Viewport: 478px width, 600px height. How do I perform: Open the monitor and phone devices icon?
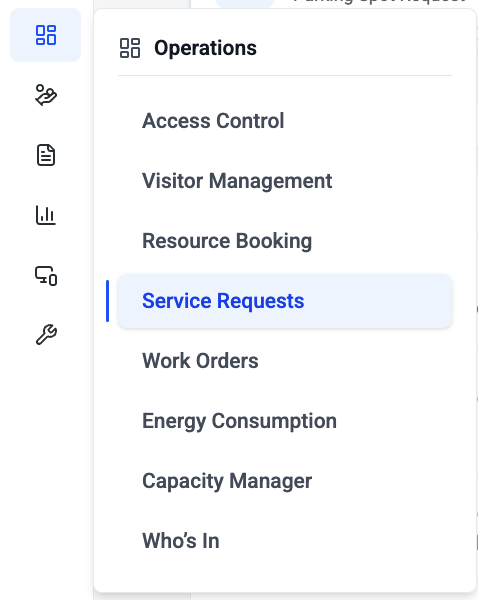point(46,276)
